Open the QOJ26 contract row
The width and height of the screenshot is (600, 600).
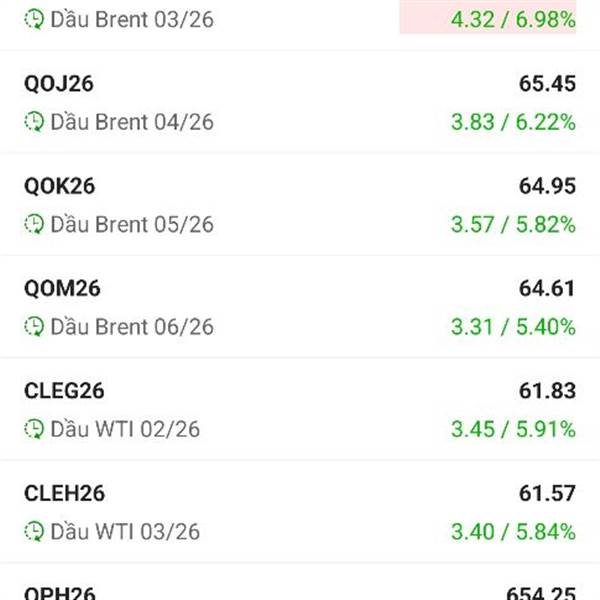[59, 84]
